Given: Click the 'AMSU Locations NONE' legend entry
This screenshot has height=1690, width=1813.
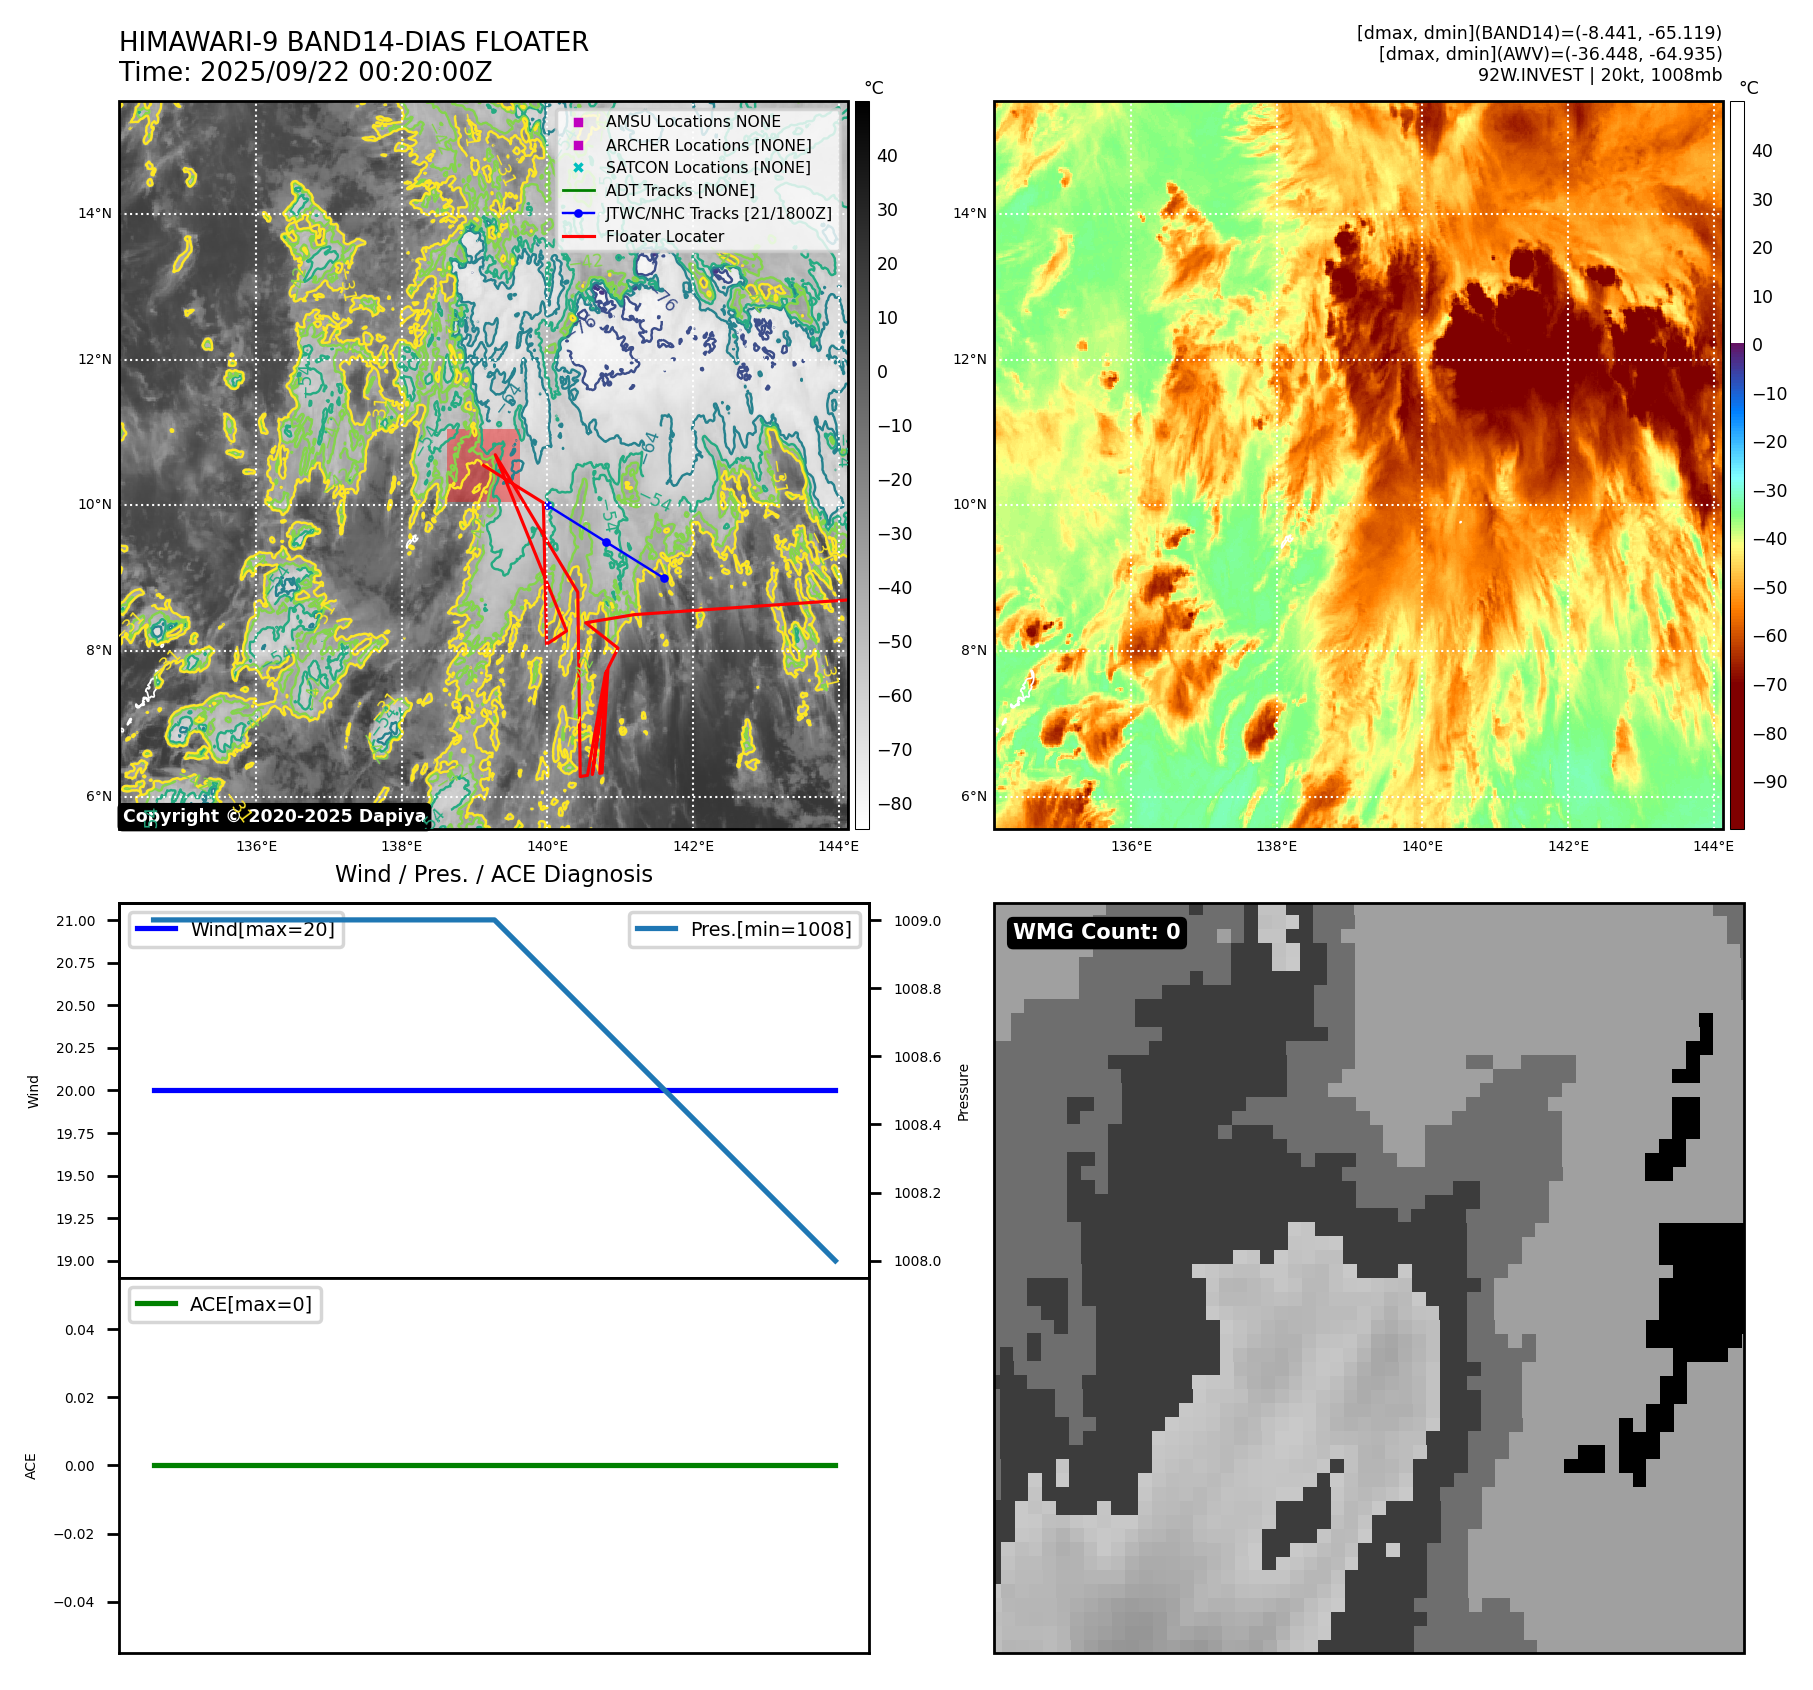Looking at the screenshot, I should click(693, 121).
